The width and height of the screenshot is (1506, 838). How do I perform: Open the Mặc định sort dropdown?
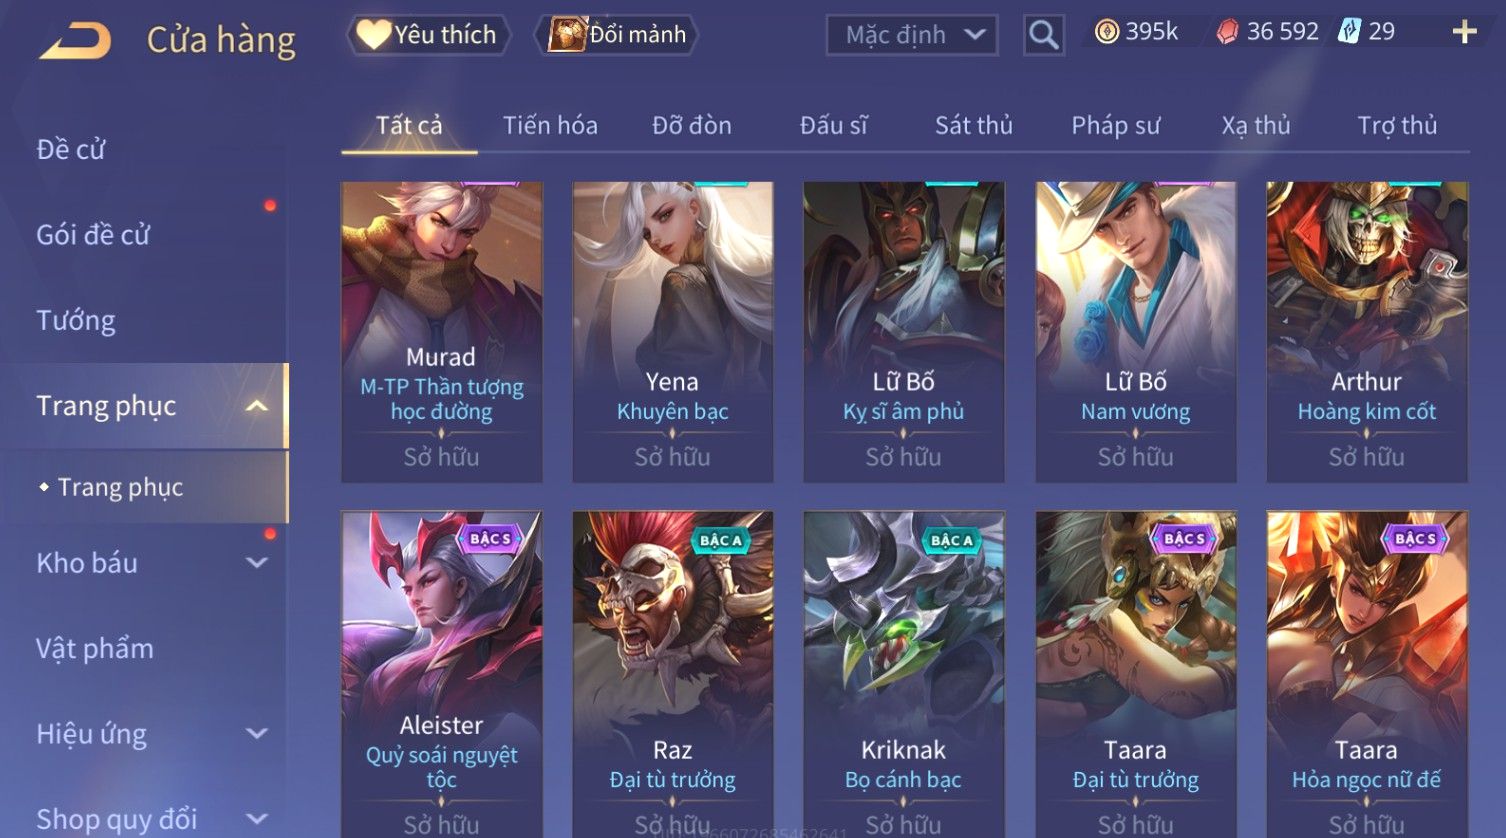911,35
